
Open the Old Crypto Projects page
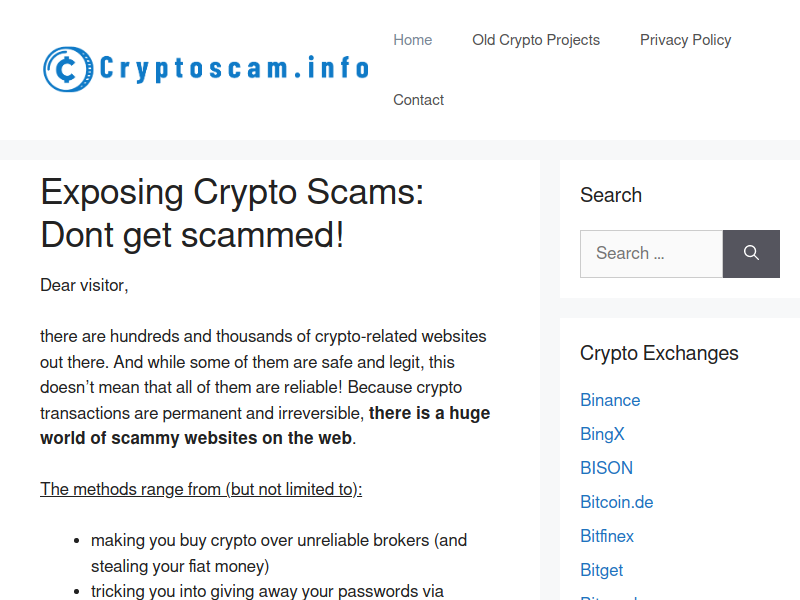click(536, 40)
